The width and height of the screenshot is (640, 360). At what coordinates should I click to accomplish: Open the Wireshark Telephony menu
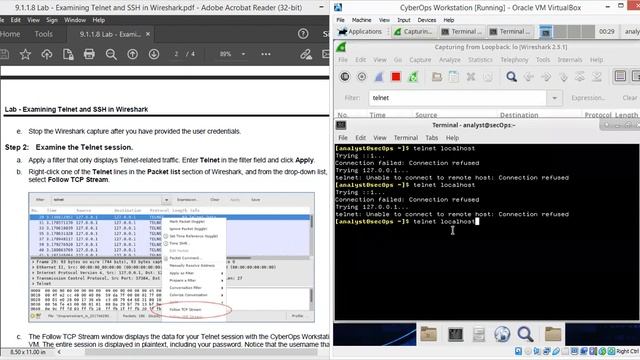click(514, 60)
